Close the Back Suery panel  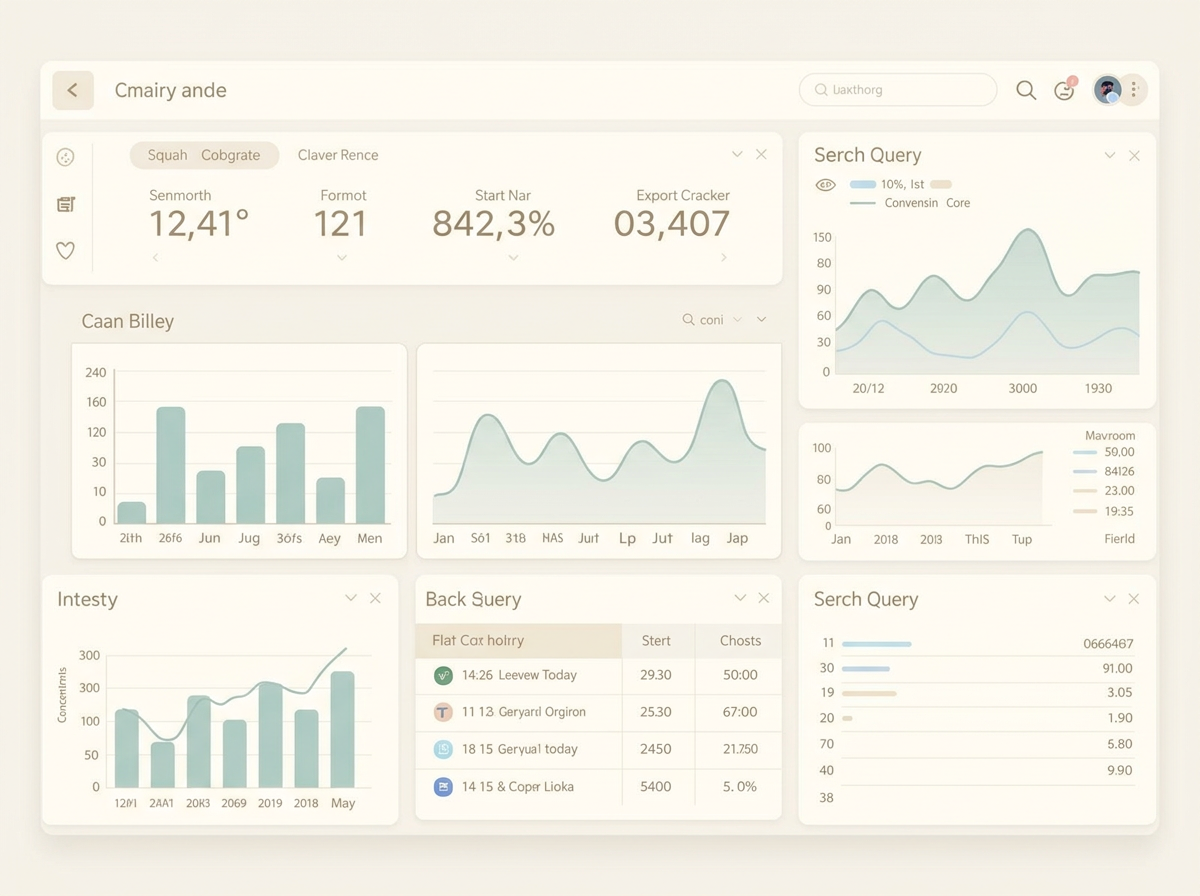pos(764,598)
